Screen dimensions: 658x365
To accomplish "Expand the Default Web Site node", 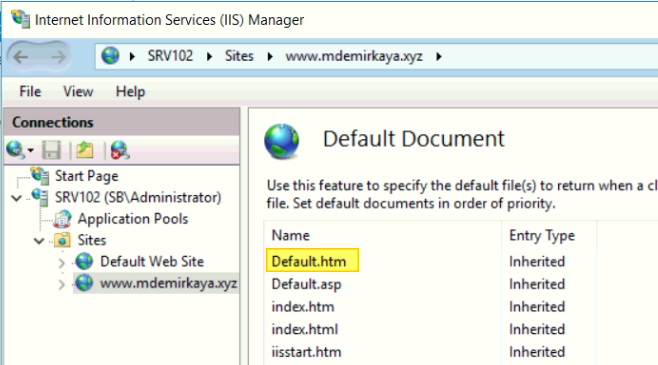I will click(62, 263).
